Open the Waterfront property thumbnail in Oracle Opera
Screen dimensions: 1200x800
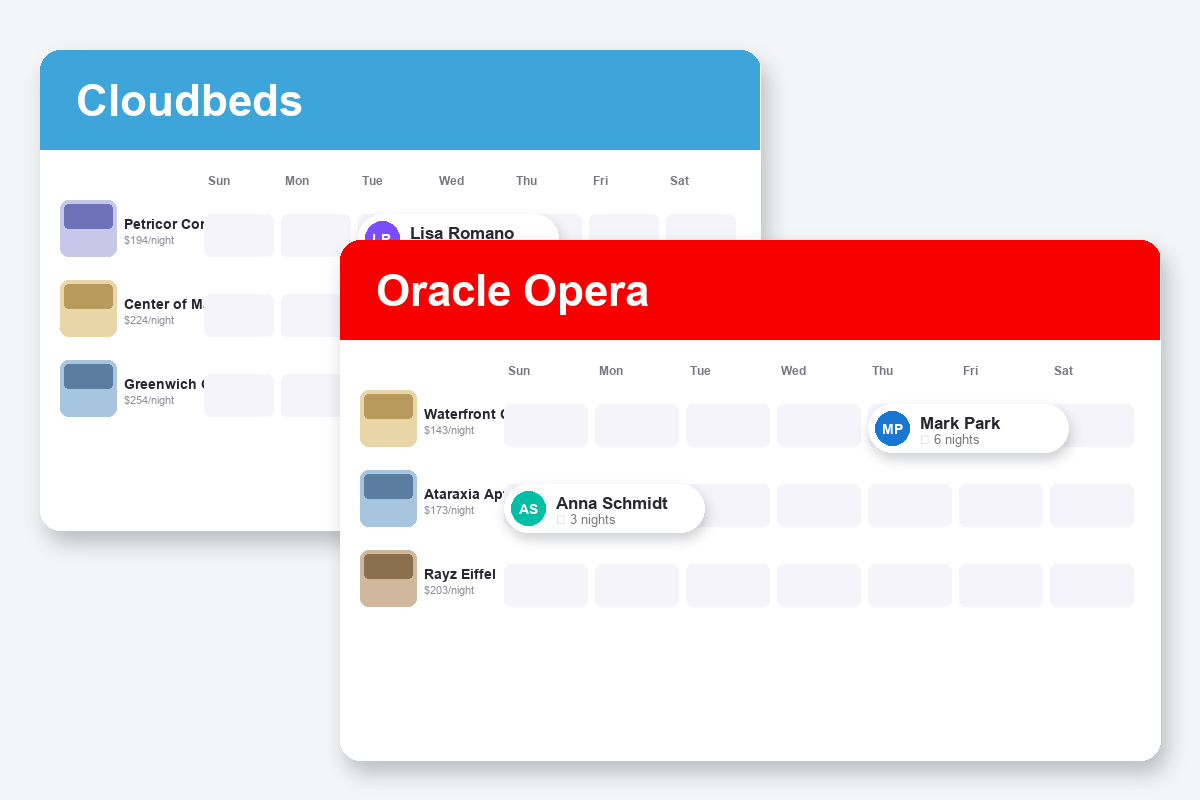388,418
